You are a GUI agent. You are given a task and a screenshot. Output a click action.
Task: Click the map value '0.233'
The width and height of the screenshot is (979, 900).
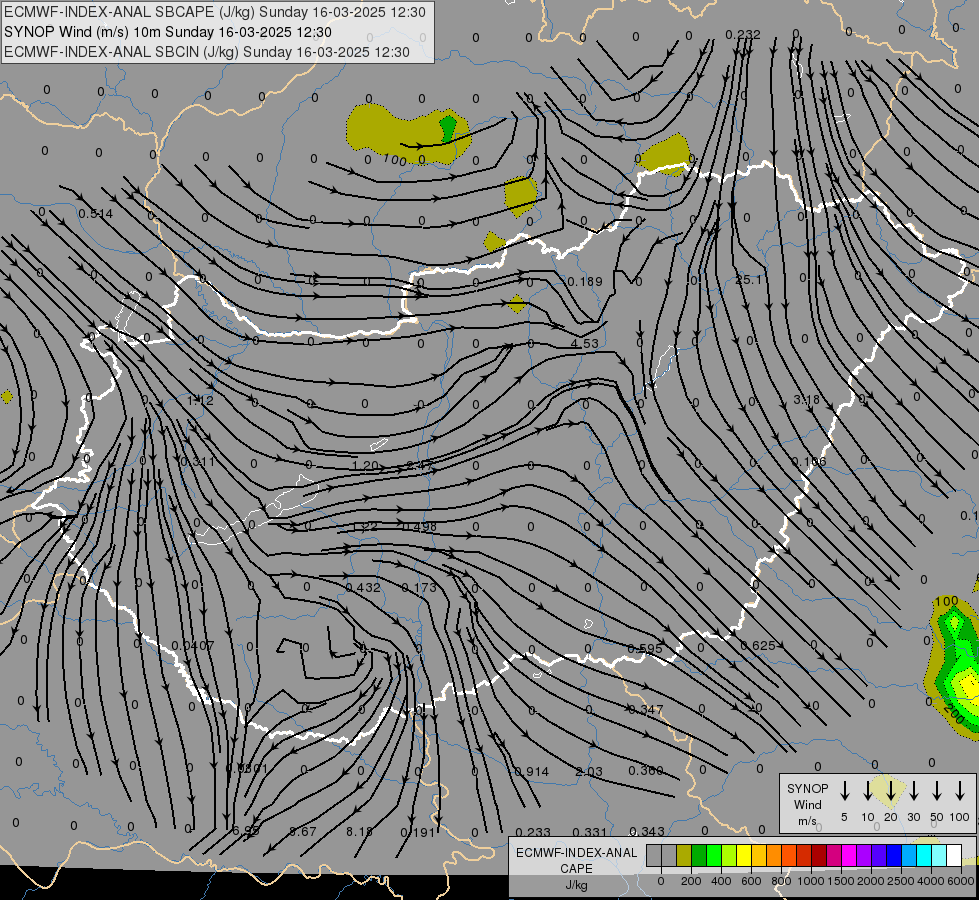pyautogui.click(x=533, y=832)
